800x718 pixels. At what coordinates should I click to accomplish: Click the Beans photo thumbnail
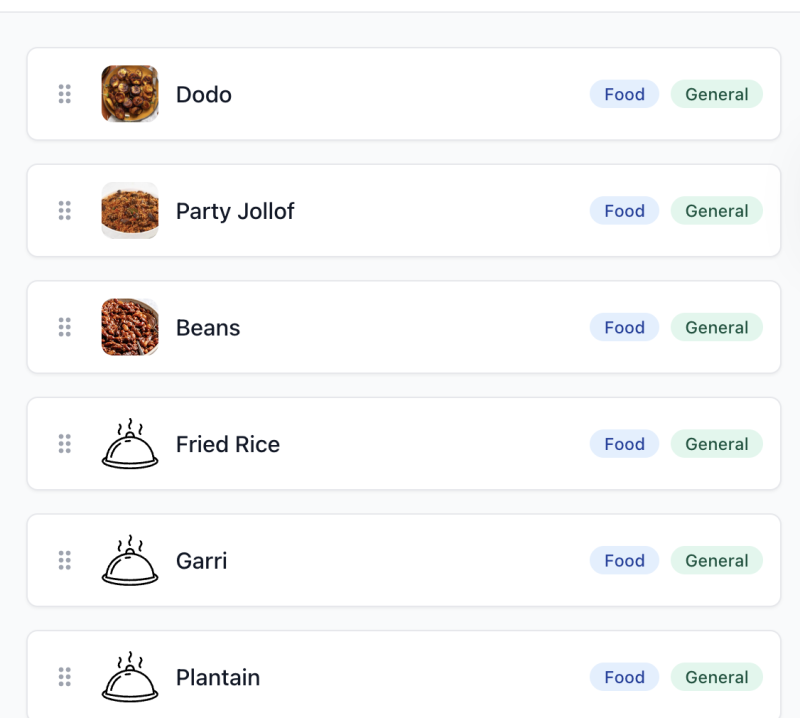pos(130,327)
